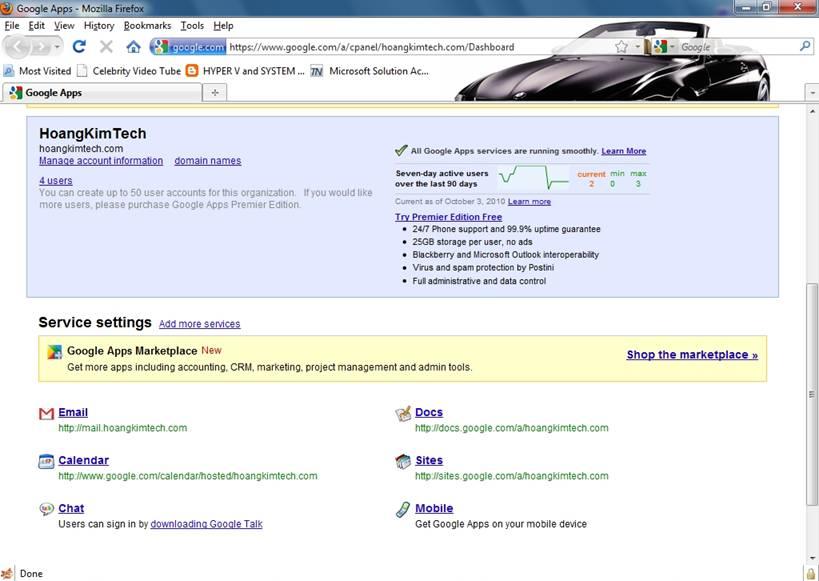Open the Help menu
The height and width of the screenshot is (581, 819).
pos(223,26)
